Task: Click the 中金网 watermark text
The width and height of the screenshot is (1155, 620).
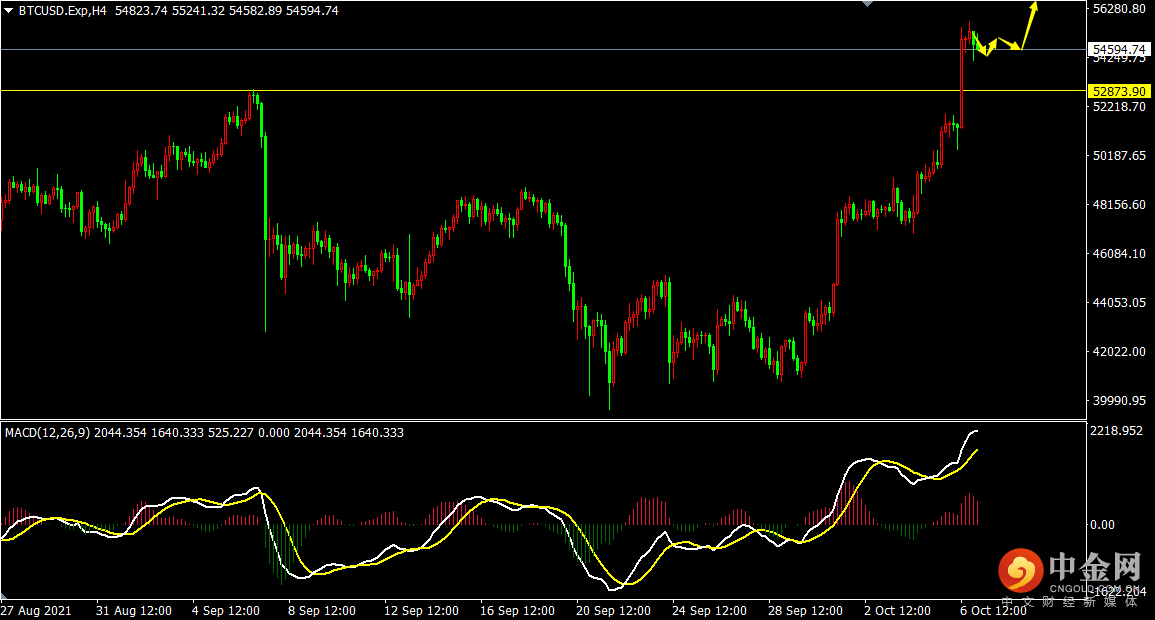Action: tap(1096, 566)
